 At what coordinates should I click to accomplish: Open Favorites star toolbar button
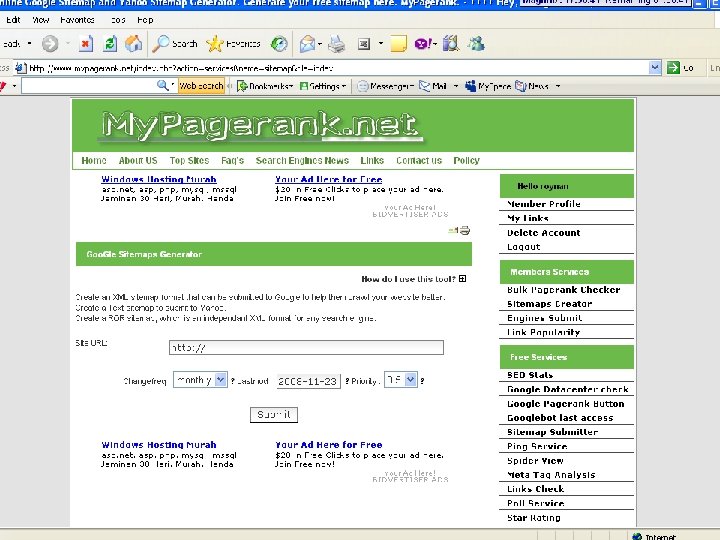(x=233, y=44)
